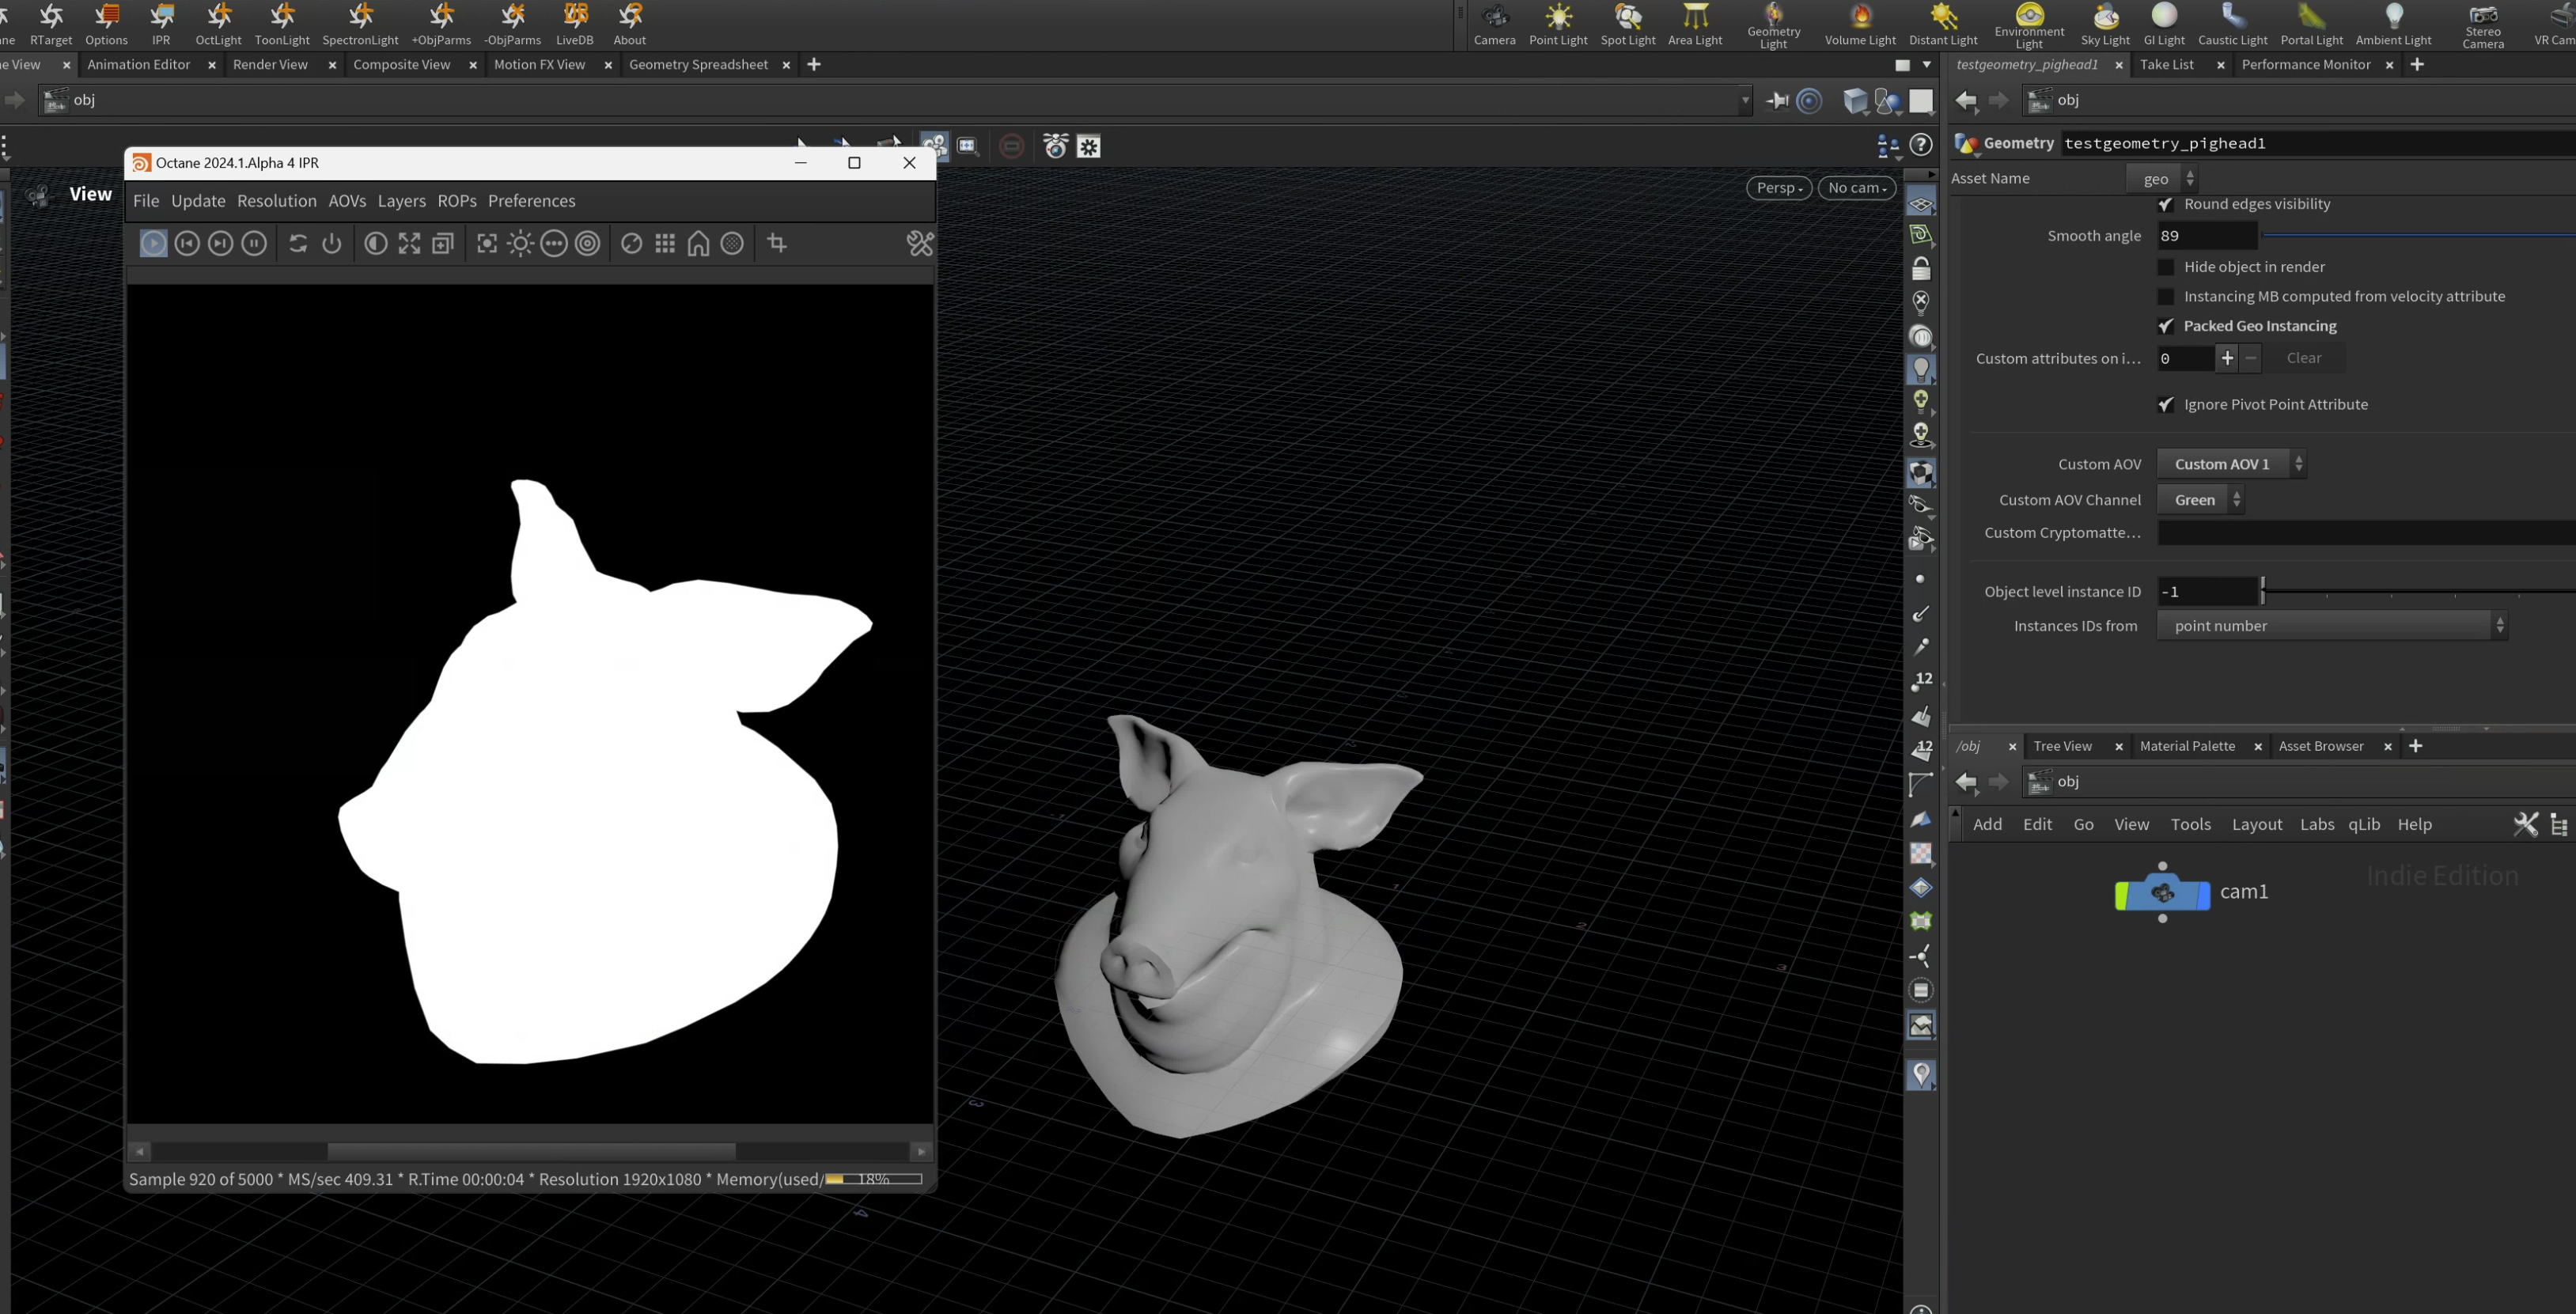Viewport: 2576px width, 1314px height.
Task: Open the Asset Name geo dropdown
Action: coord(2162,178)
